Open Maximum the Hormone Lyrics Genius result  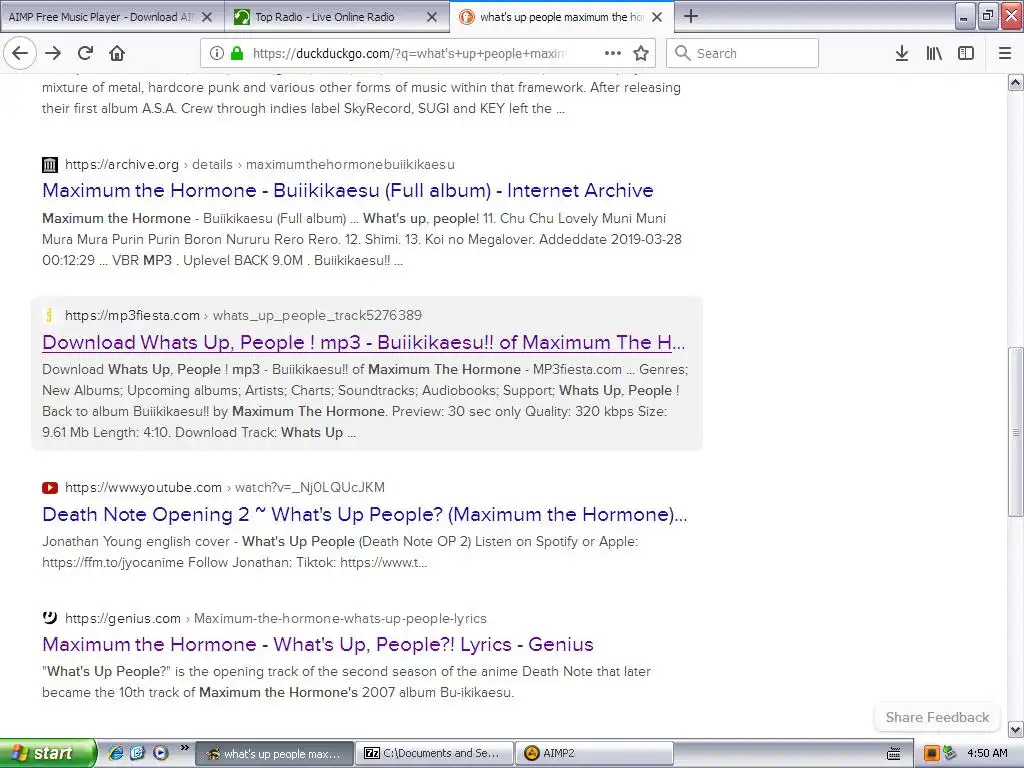point(318,645)
